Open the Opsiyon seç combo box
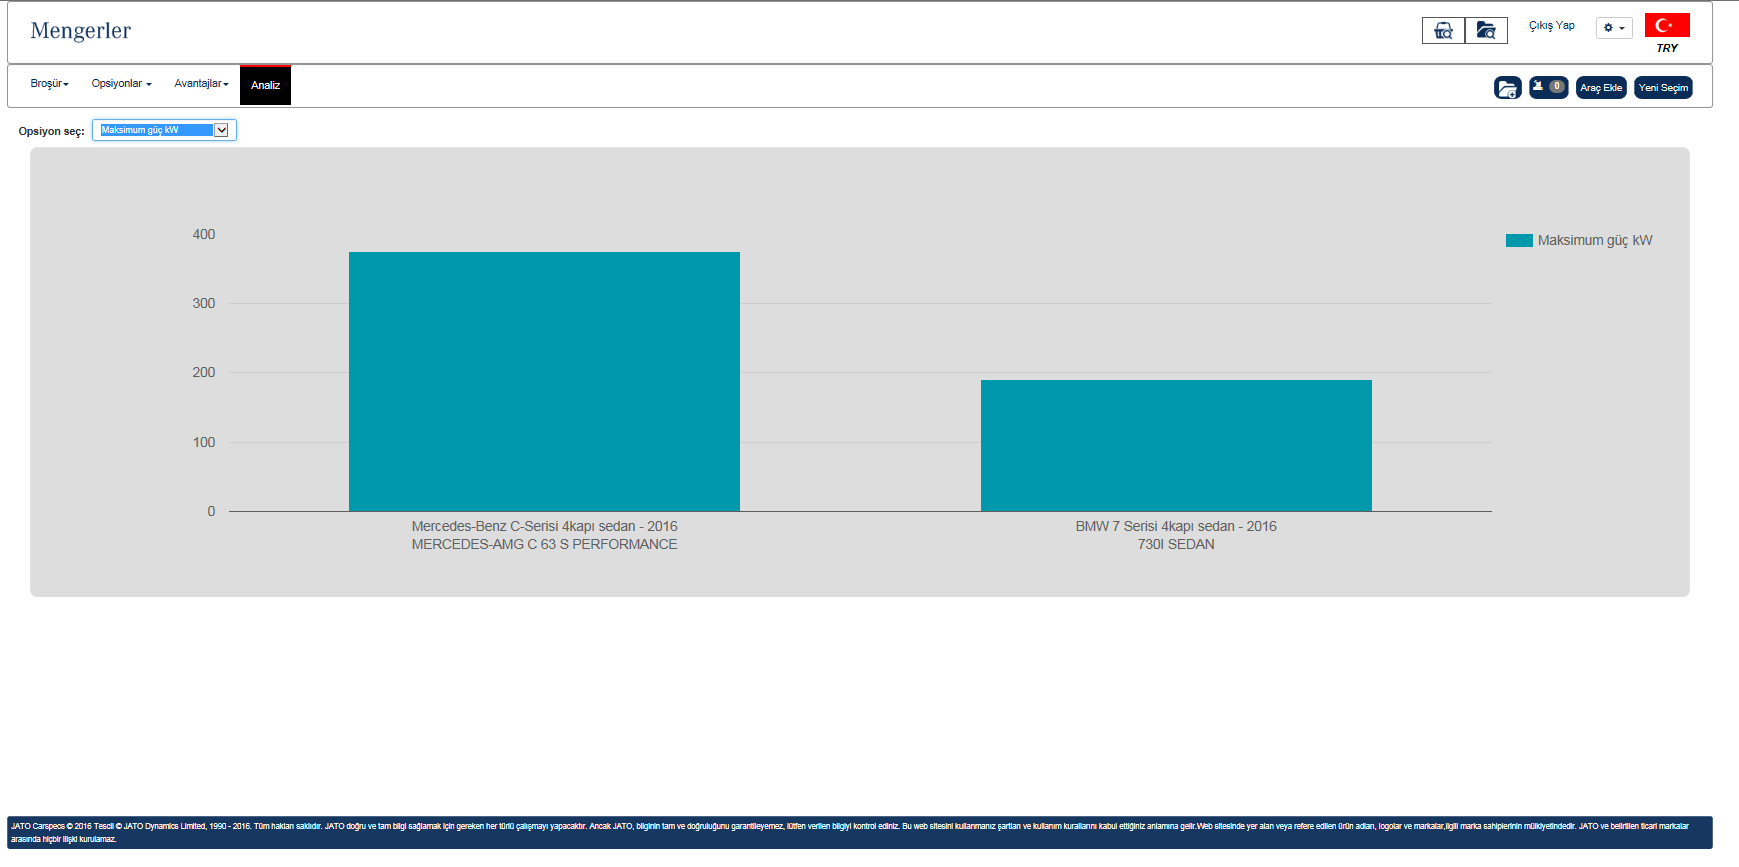The image size is (1739, 867). coord(164,130)
